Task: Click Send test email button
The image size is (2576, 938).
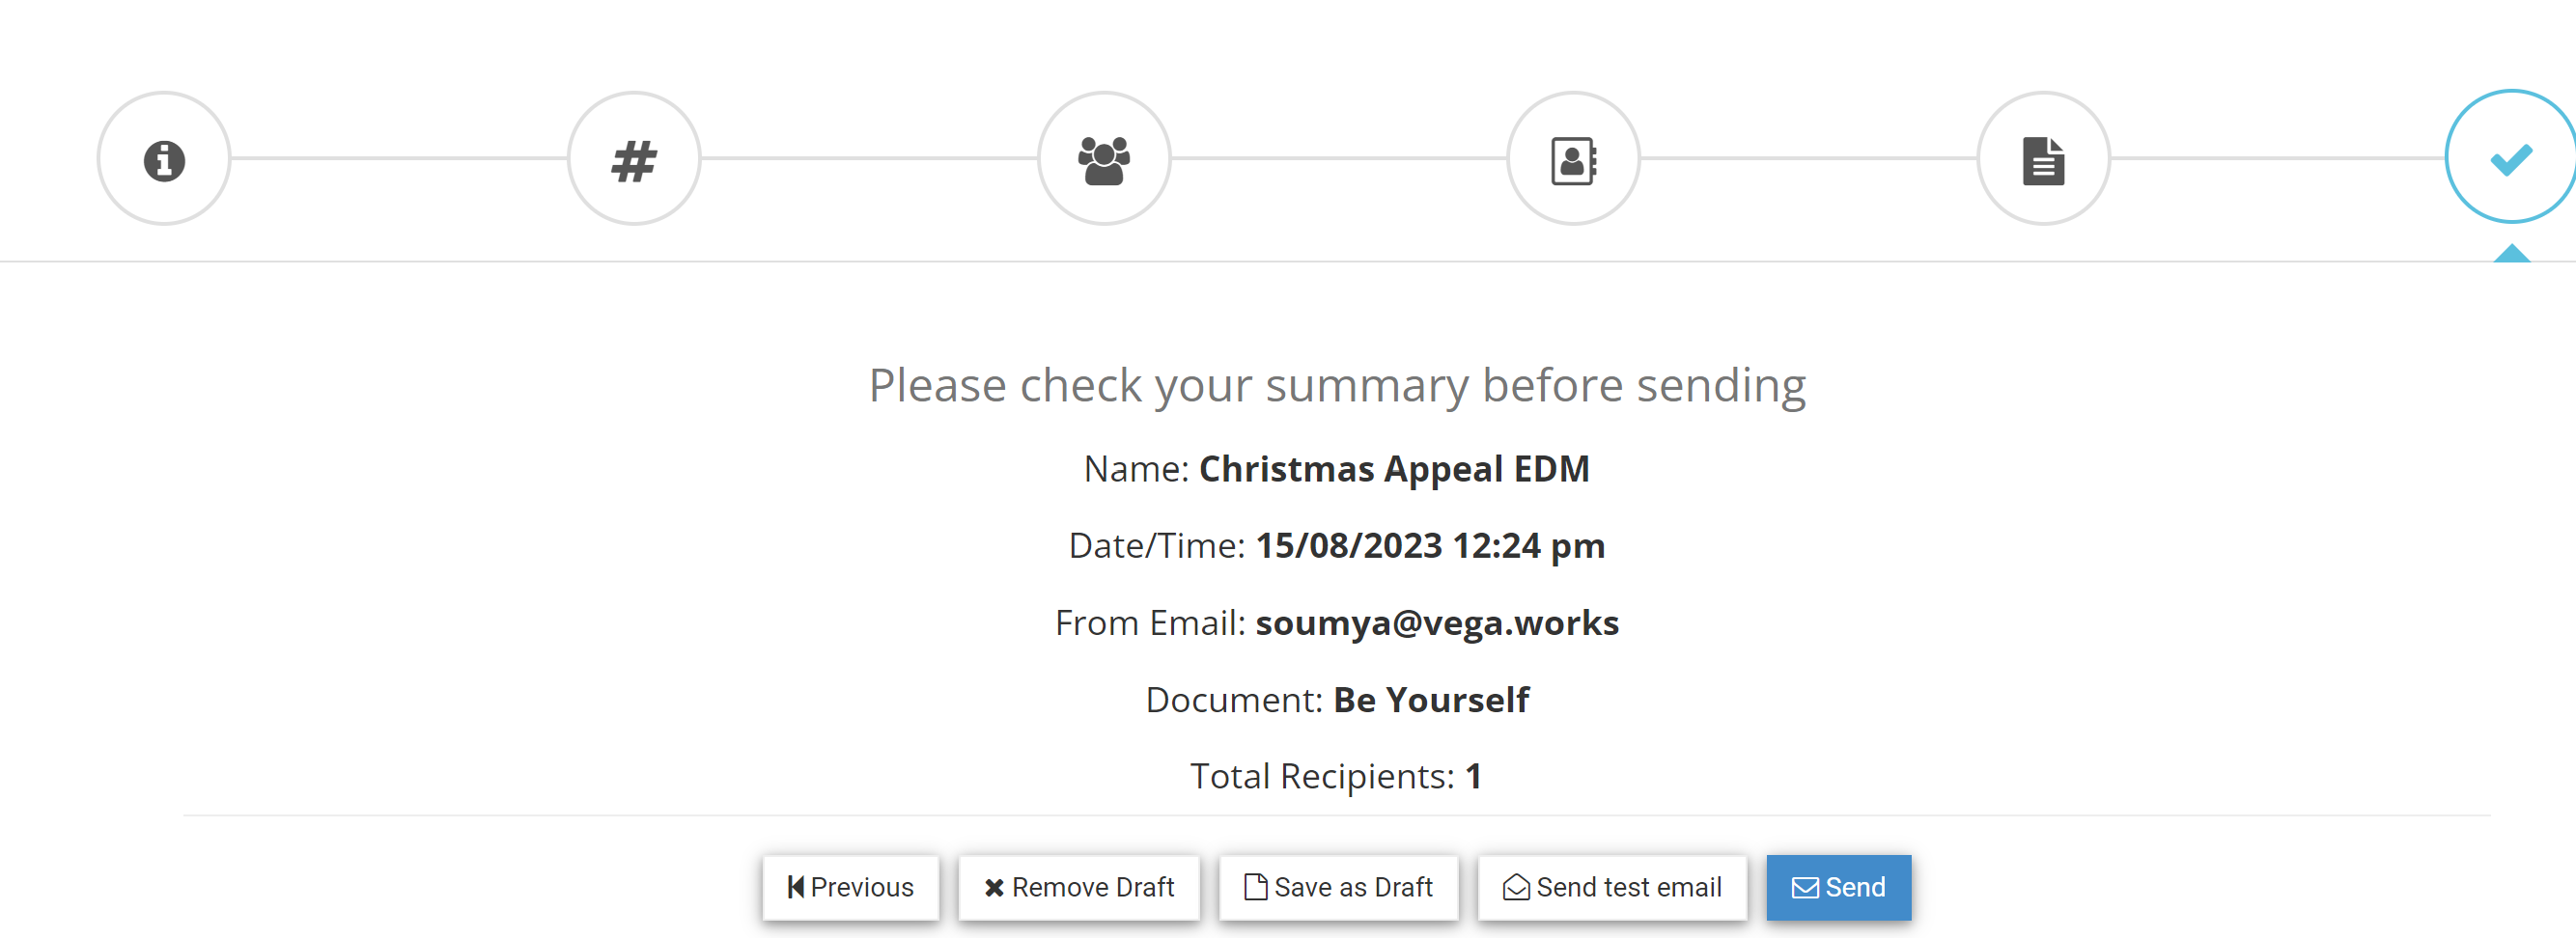Action: [x=1612, y=887]
